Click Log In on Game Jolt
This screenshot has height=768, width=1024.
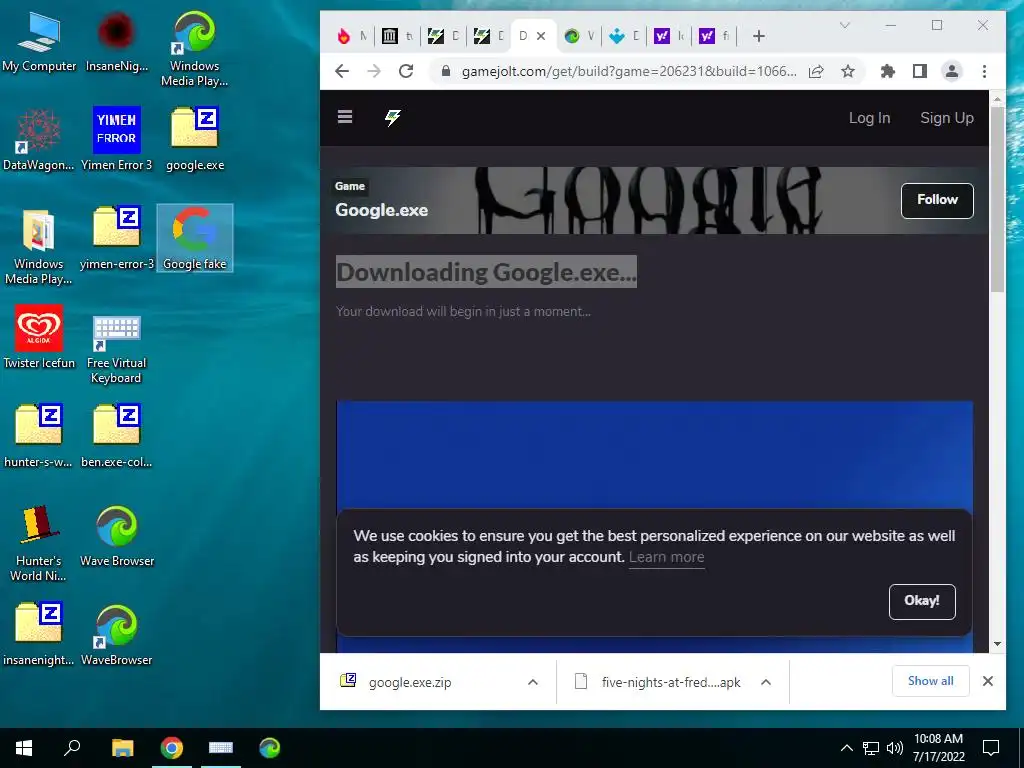869,118
